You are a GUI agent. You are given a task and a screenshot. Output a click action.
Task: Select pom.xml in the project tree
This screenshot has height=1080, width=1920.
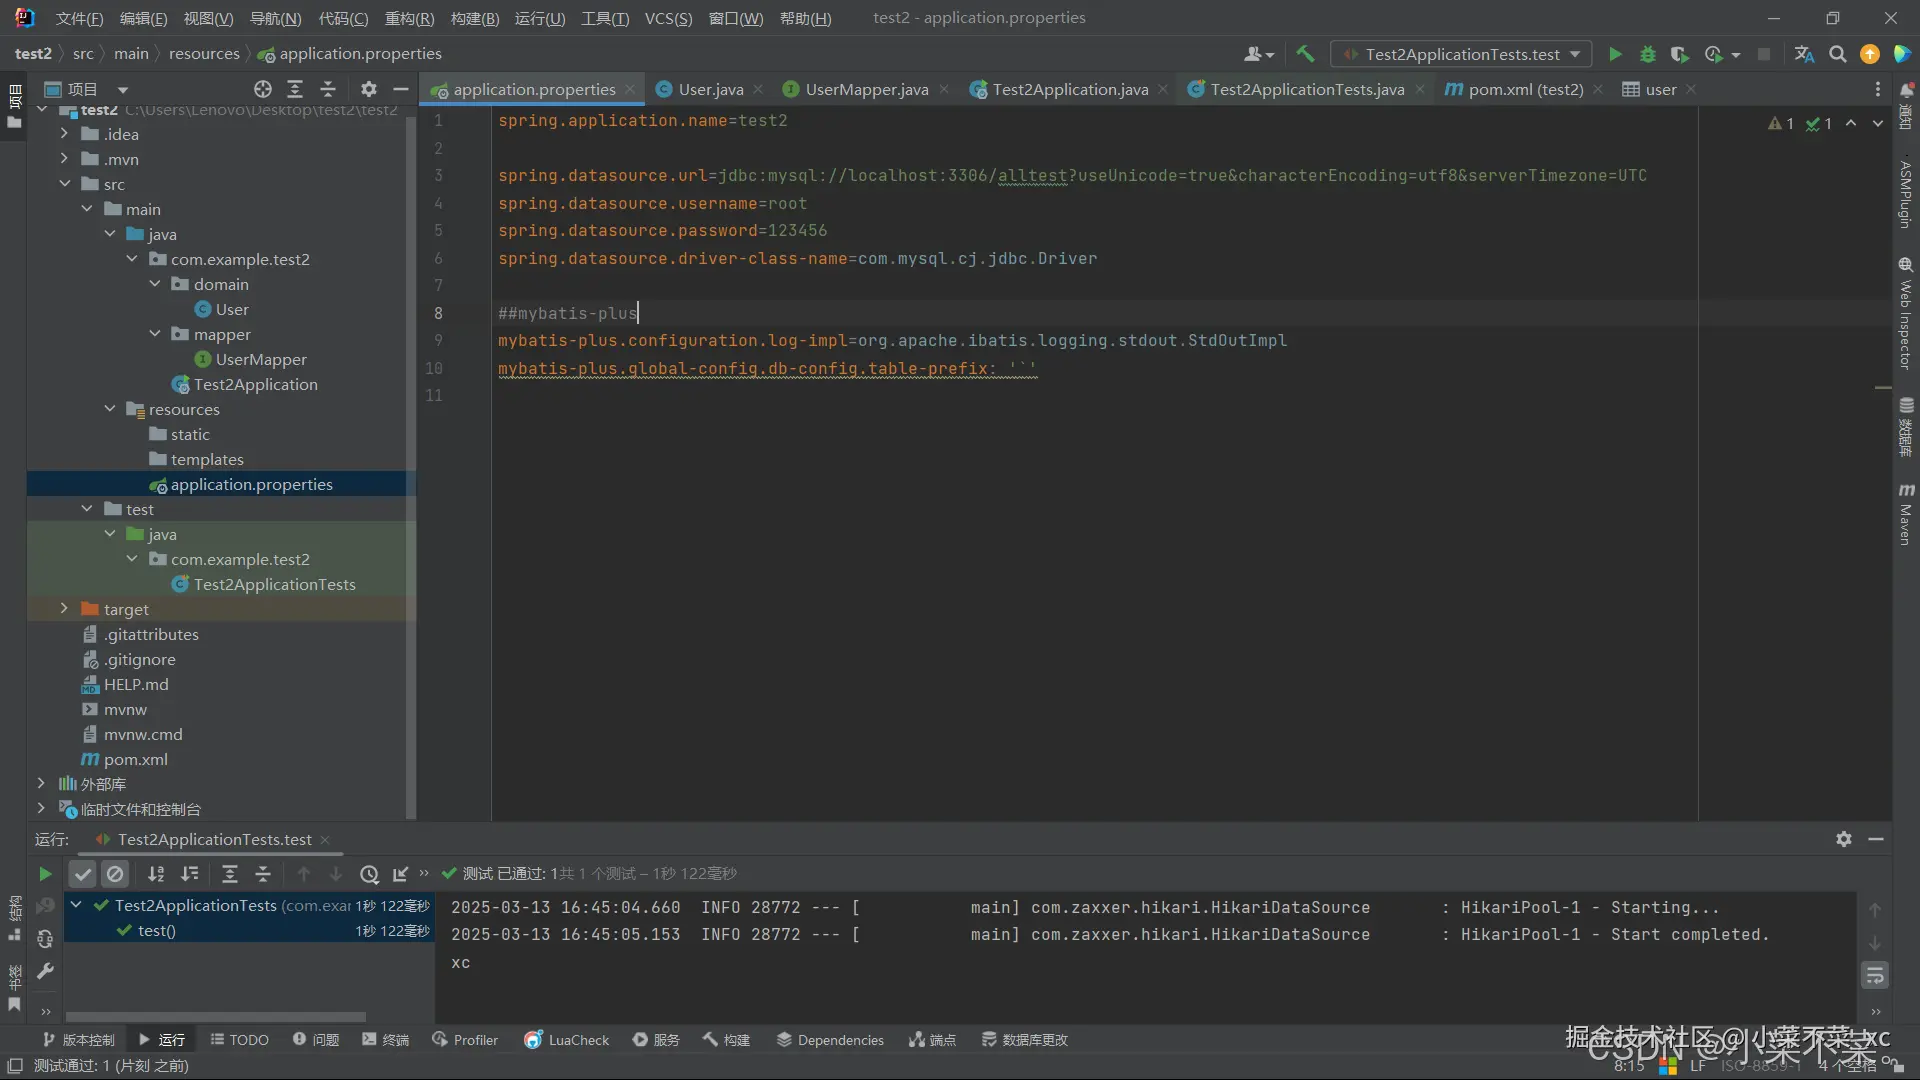(x=135, y=759)
